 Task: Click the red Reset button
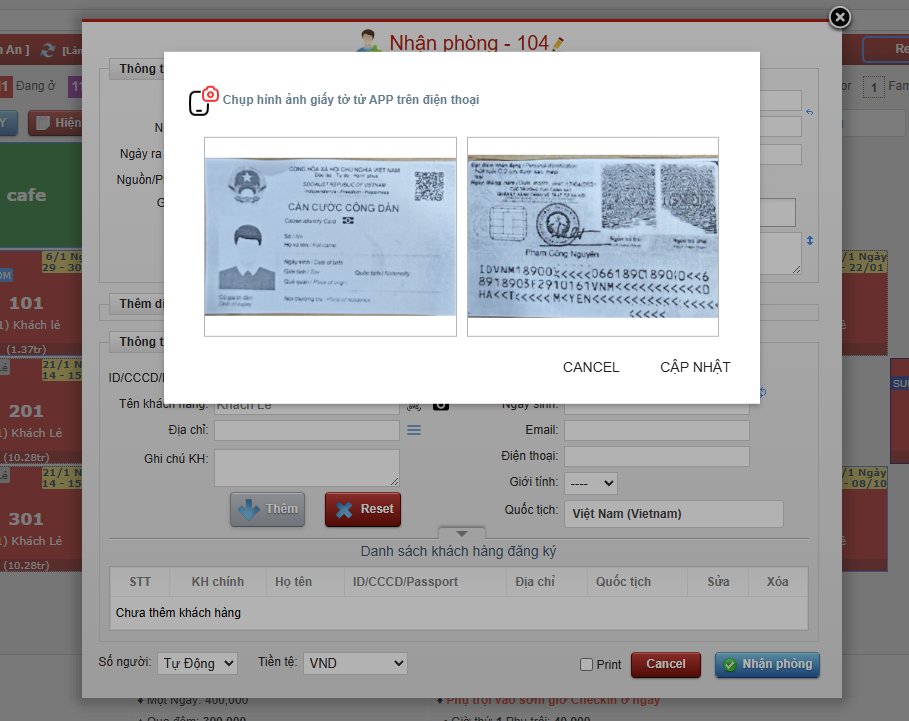362,509
